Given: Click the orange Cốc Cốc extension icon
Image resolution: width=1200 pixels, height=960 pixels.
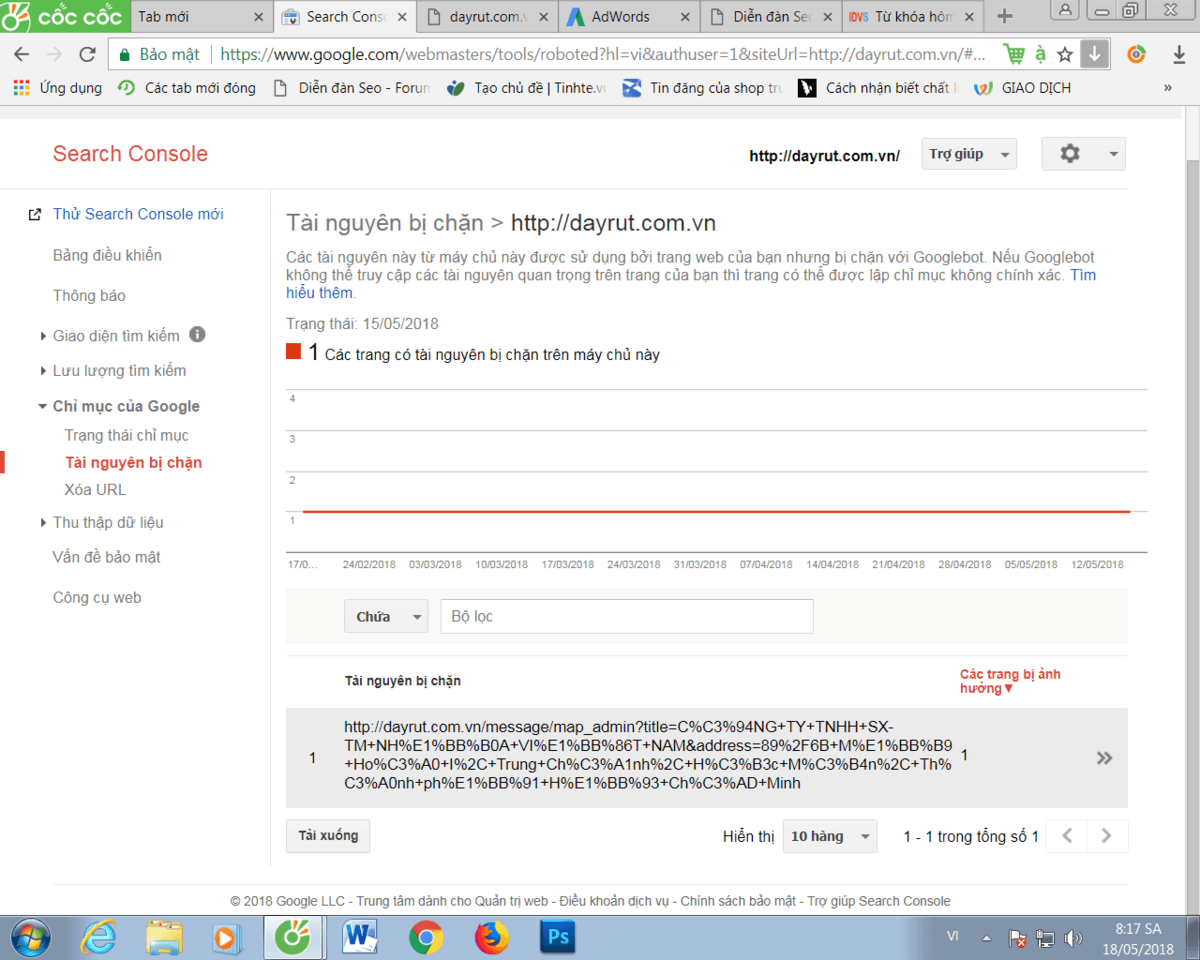Looking at the screenshot, I should point(1137,54).
